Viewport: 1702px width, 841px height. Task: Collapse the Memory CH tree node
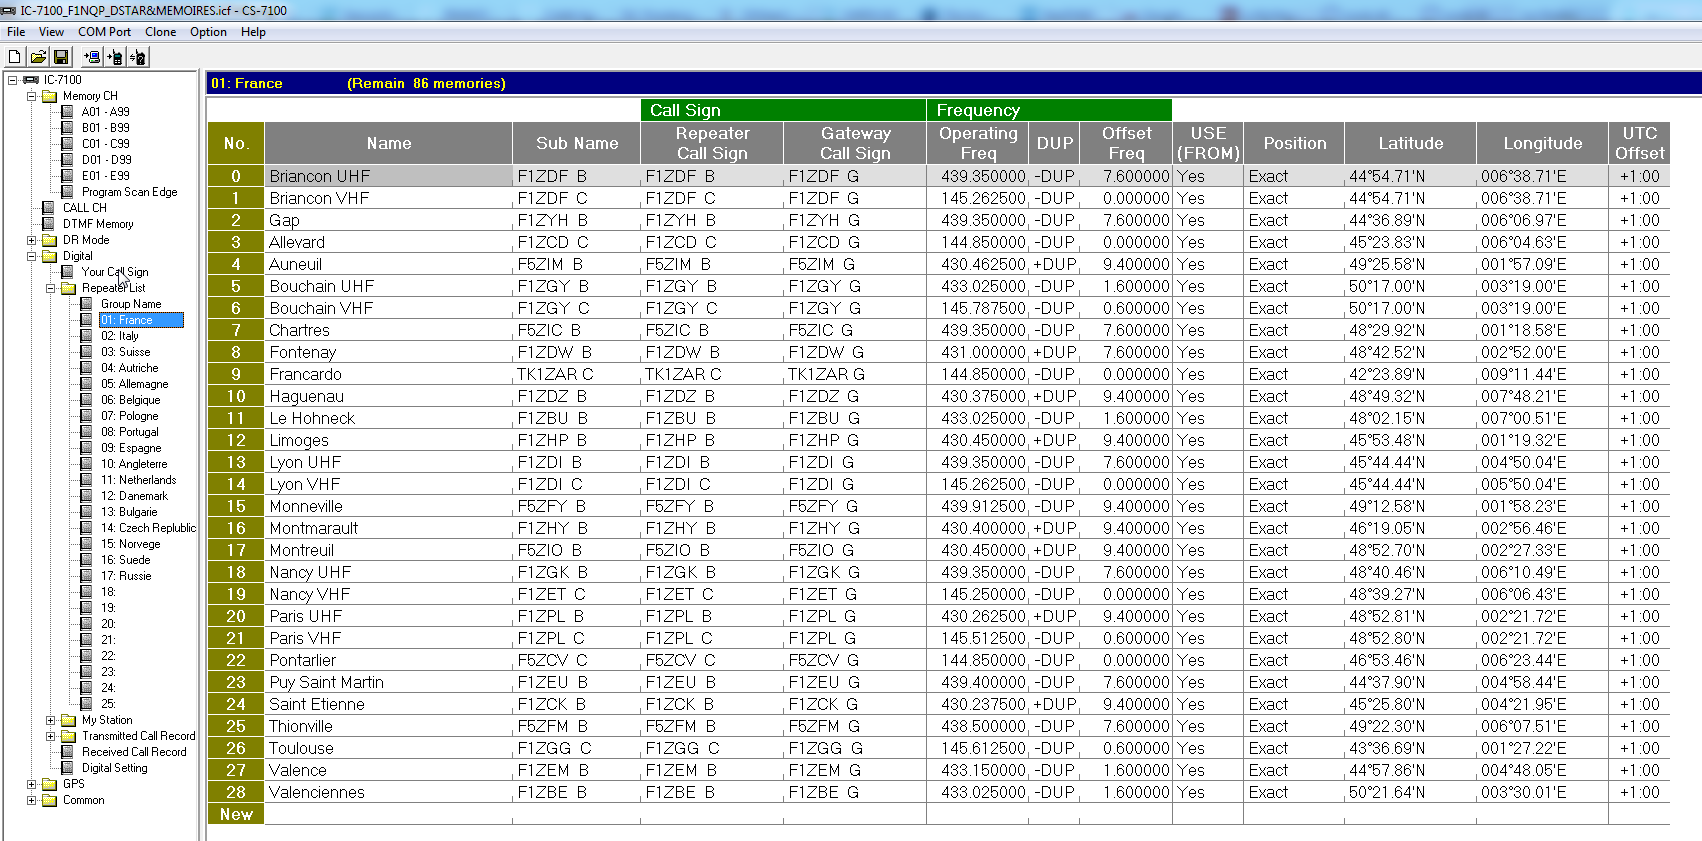[31, 96]
